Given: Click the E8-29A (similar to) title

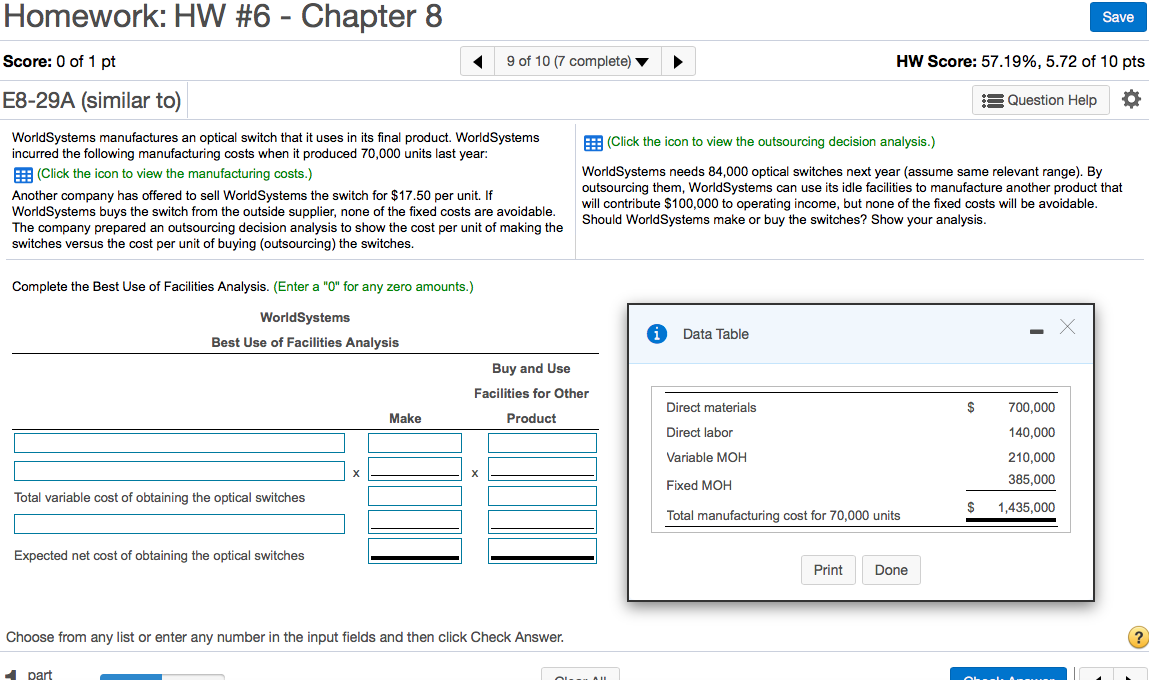Looking at the screenshot, I should click(92, 100).
